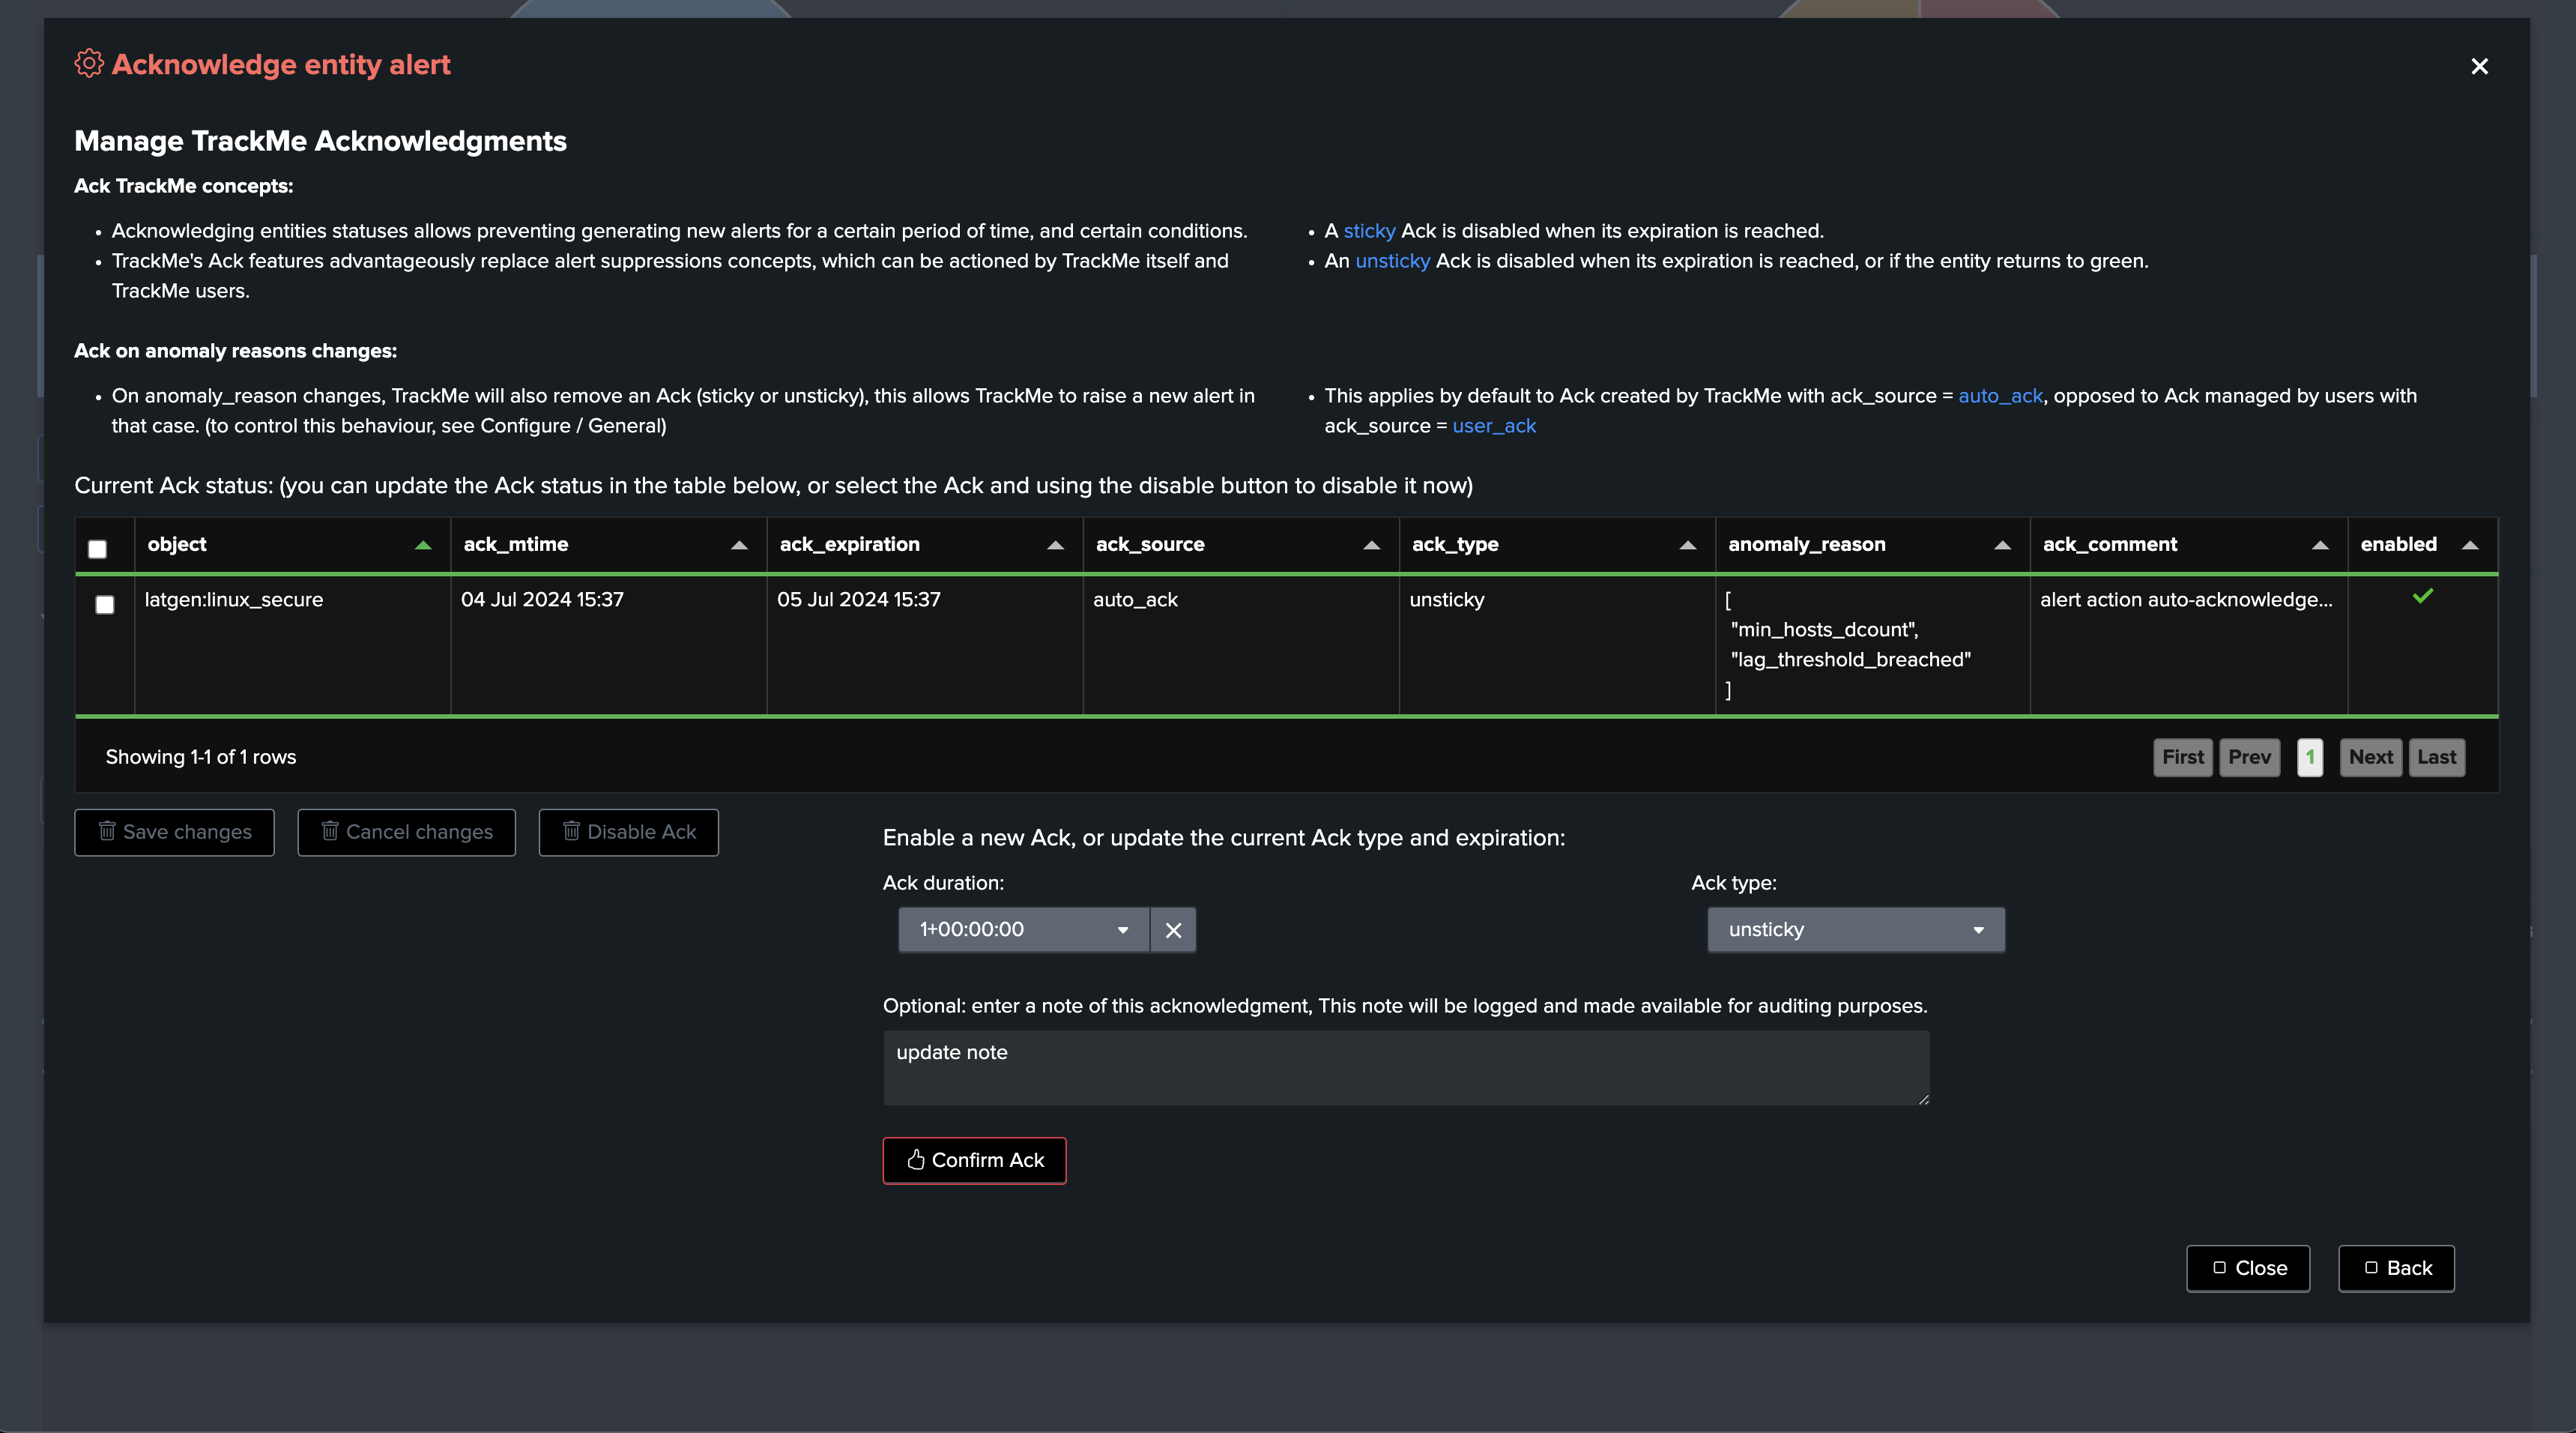The height and width of the screenshot is (1433, 2576).
Task: Sort by ack_source column arrow
Action: click(1371, 545)
